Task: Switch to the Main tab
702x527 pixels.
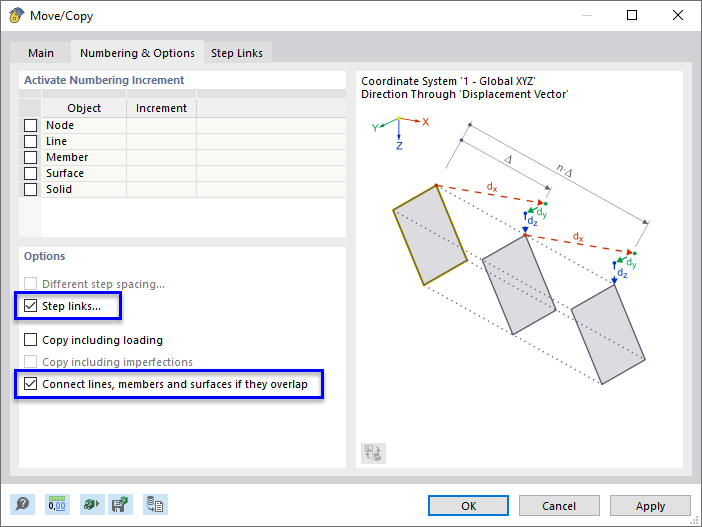Action: [x=41, y=53]
